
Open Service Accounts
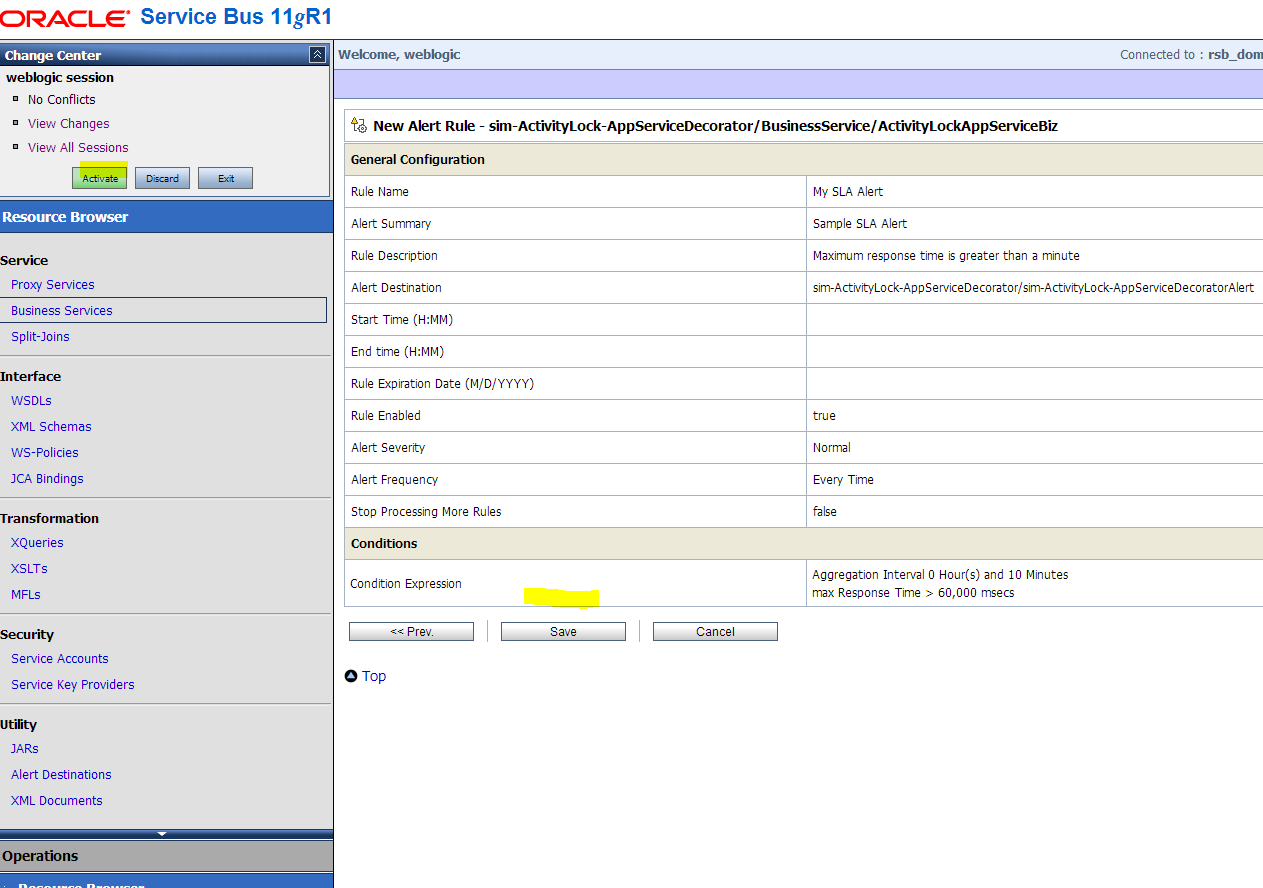(60, 659)
